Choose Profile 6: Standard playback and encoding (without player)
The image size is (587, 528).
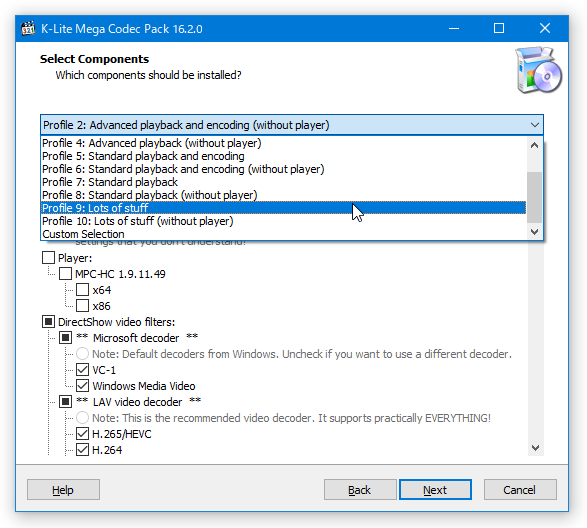(283, 169)
